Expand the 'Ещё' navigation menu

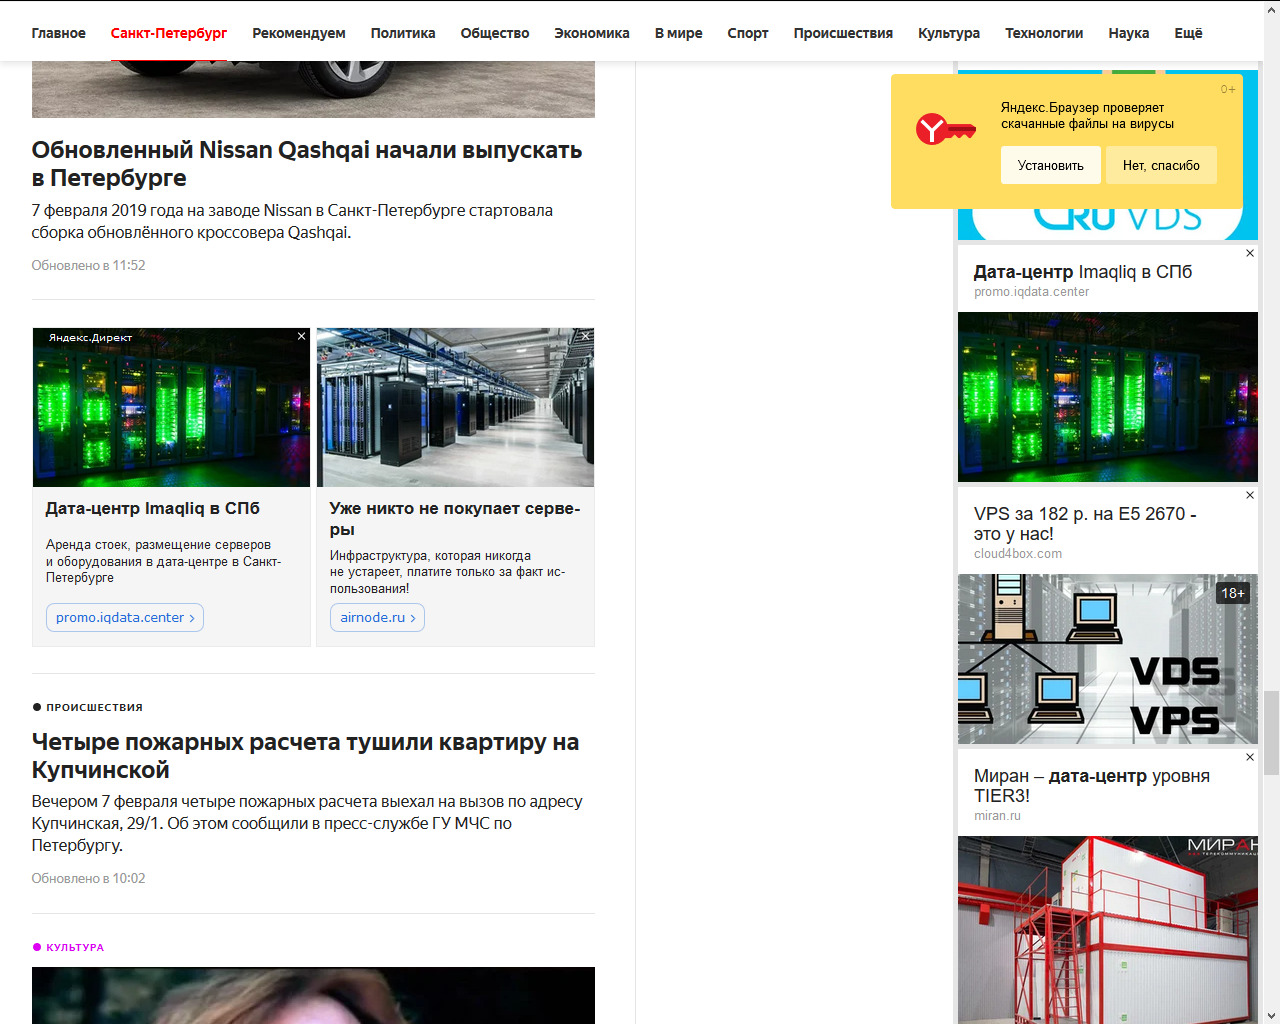[x=1188, y=33]
